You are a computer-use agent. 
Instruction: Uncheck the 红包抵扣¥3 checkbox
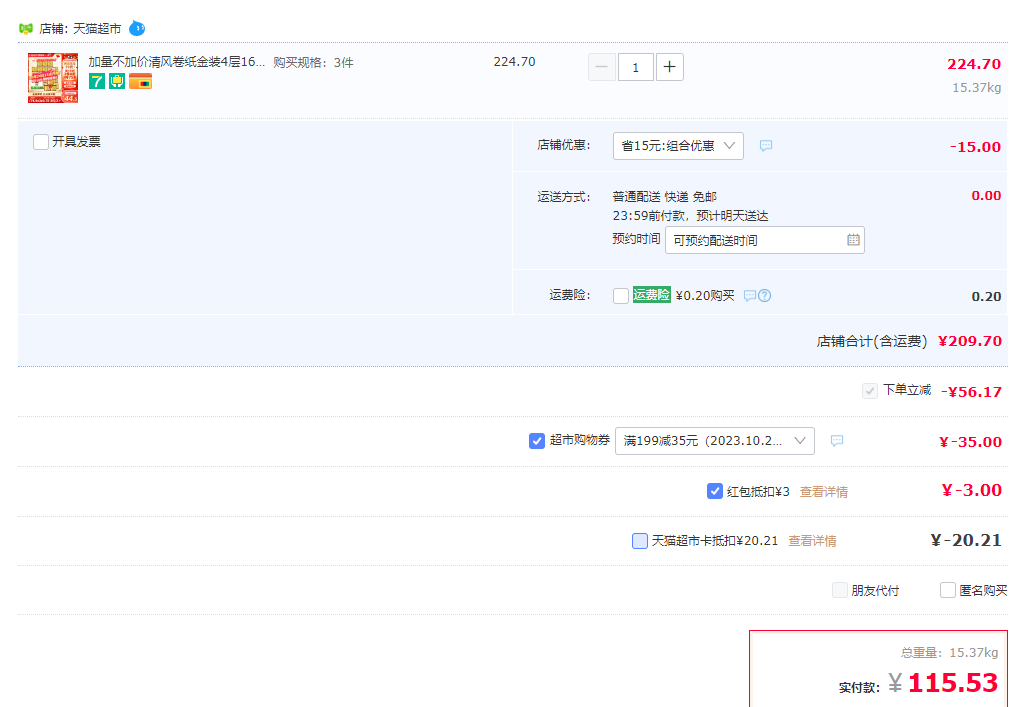[715, 491]
